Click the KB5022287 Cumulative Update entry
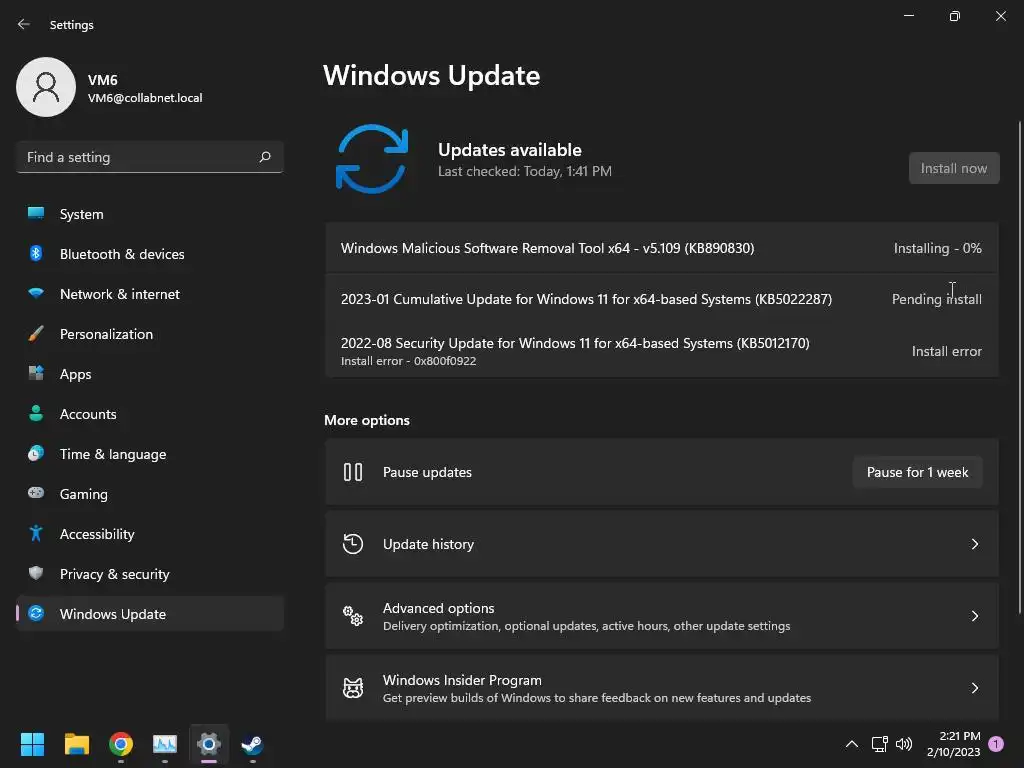 click(x=662, y=299)
